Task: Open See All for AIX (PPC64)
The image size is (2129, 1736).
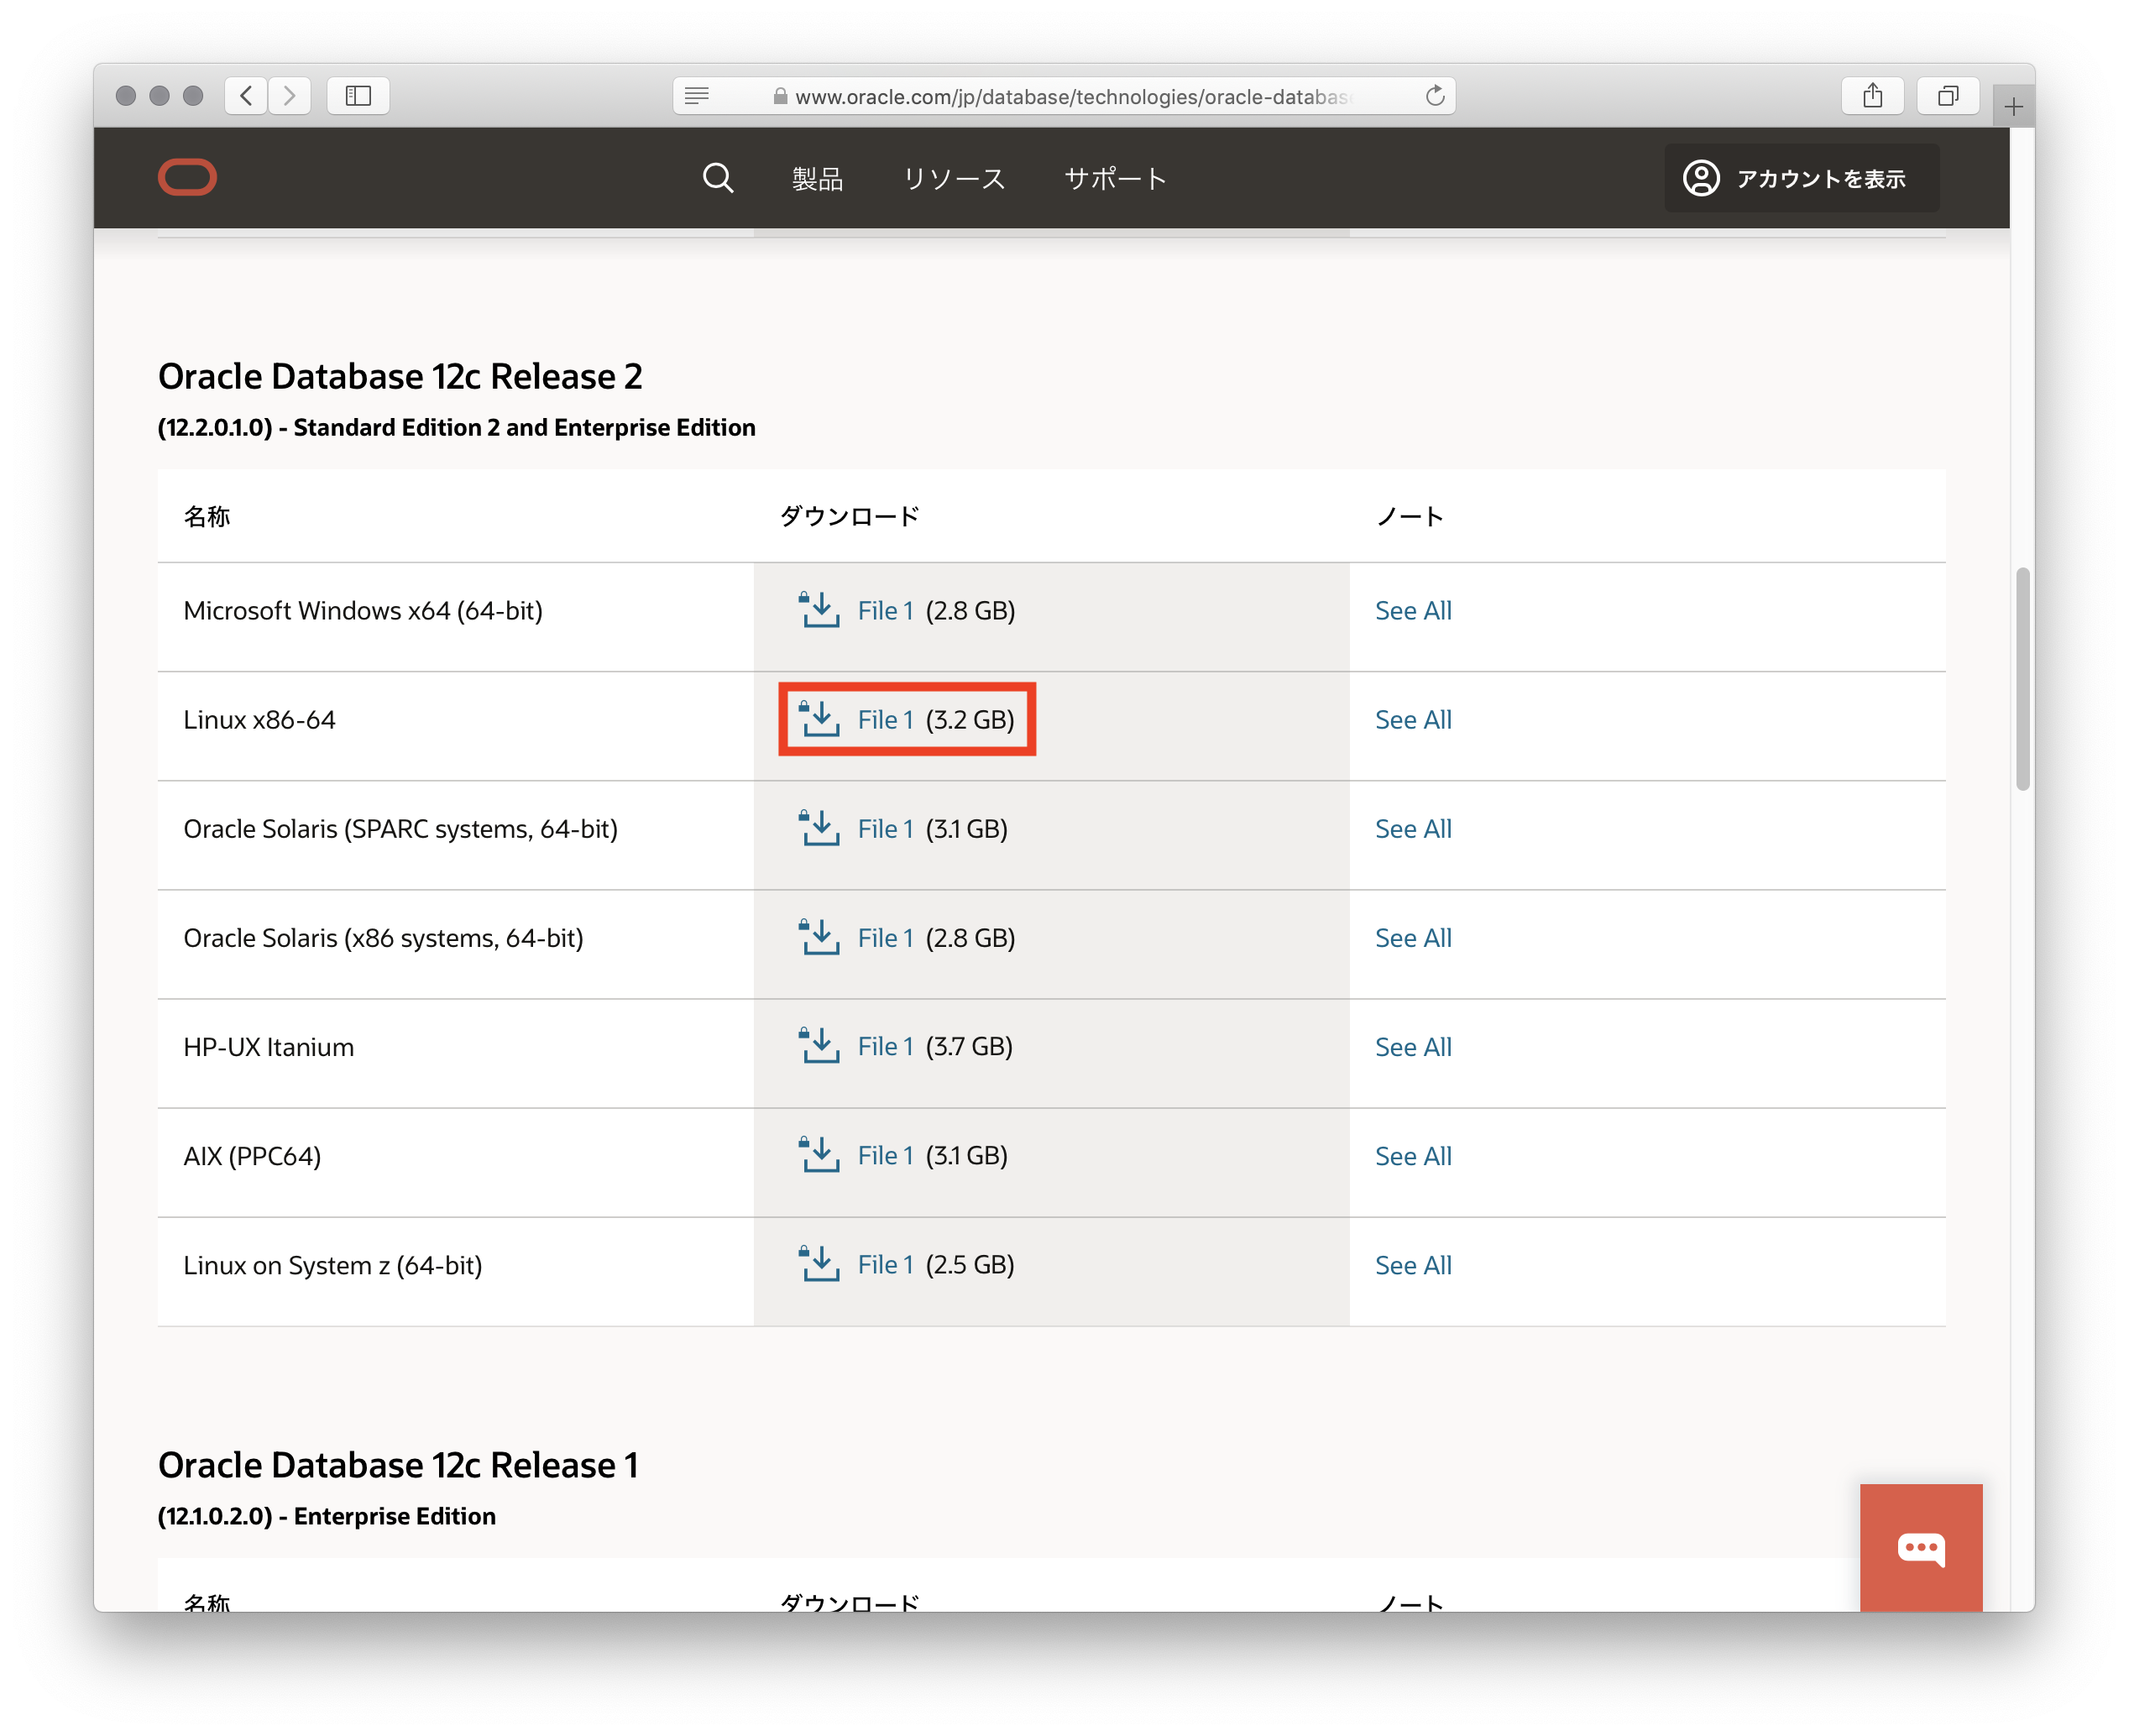Action: point(1412,1155)
